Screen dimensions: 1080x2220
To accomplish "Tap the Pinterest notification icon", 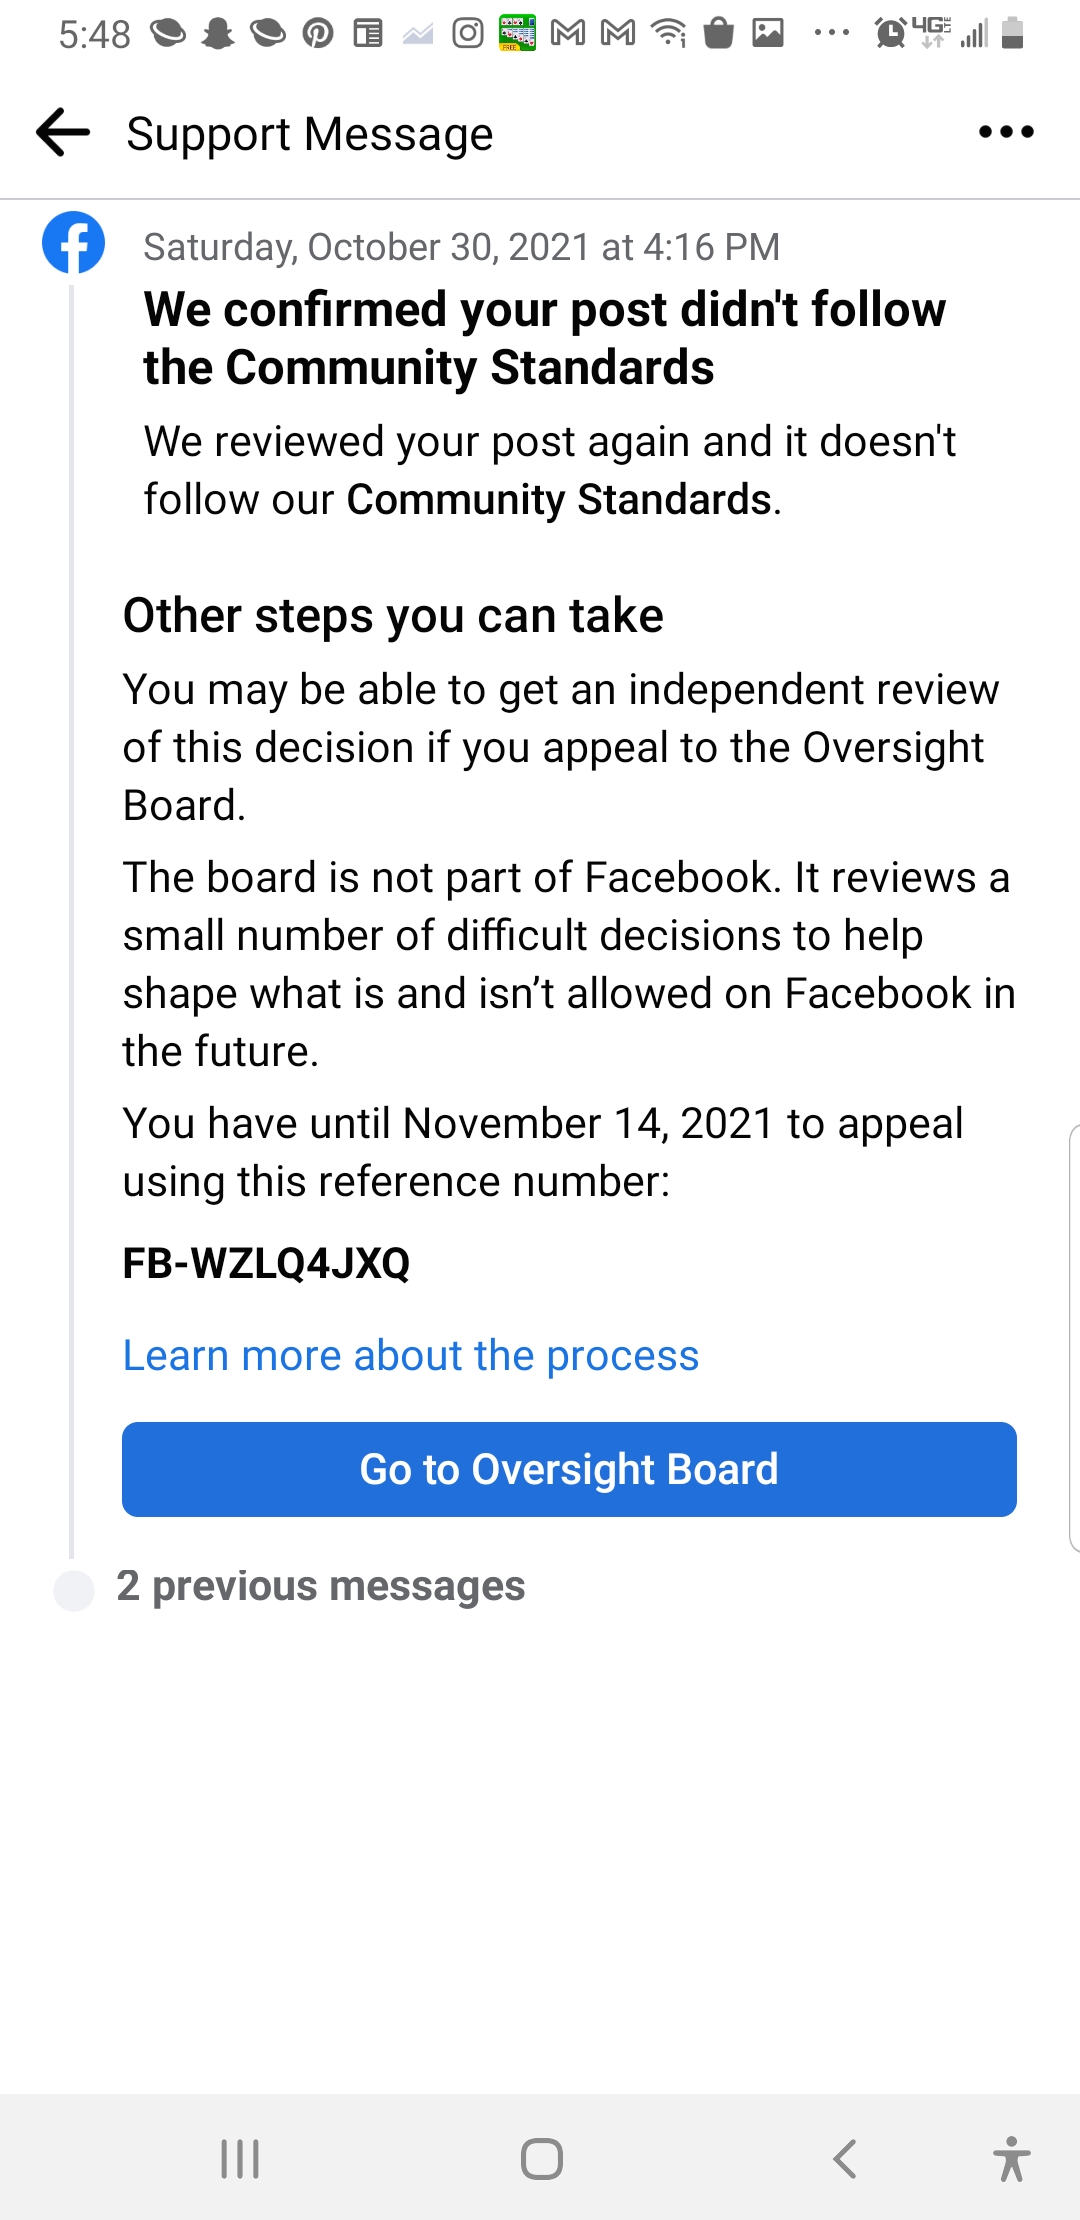I will coord(318,34).
